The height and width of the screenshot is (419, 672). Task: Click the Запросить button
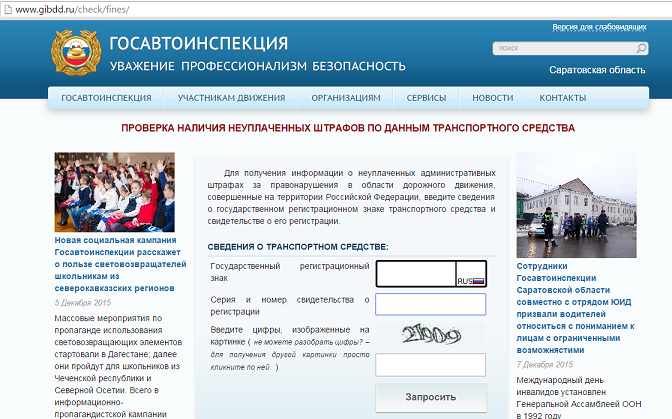tap(431, 397)
